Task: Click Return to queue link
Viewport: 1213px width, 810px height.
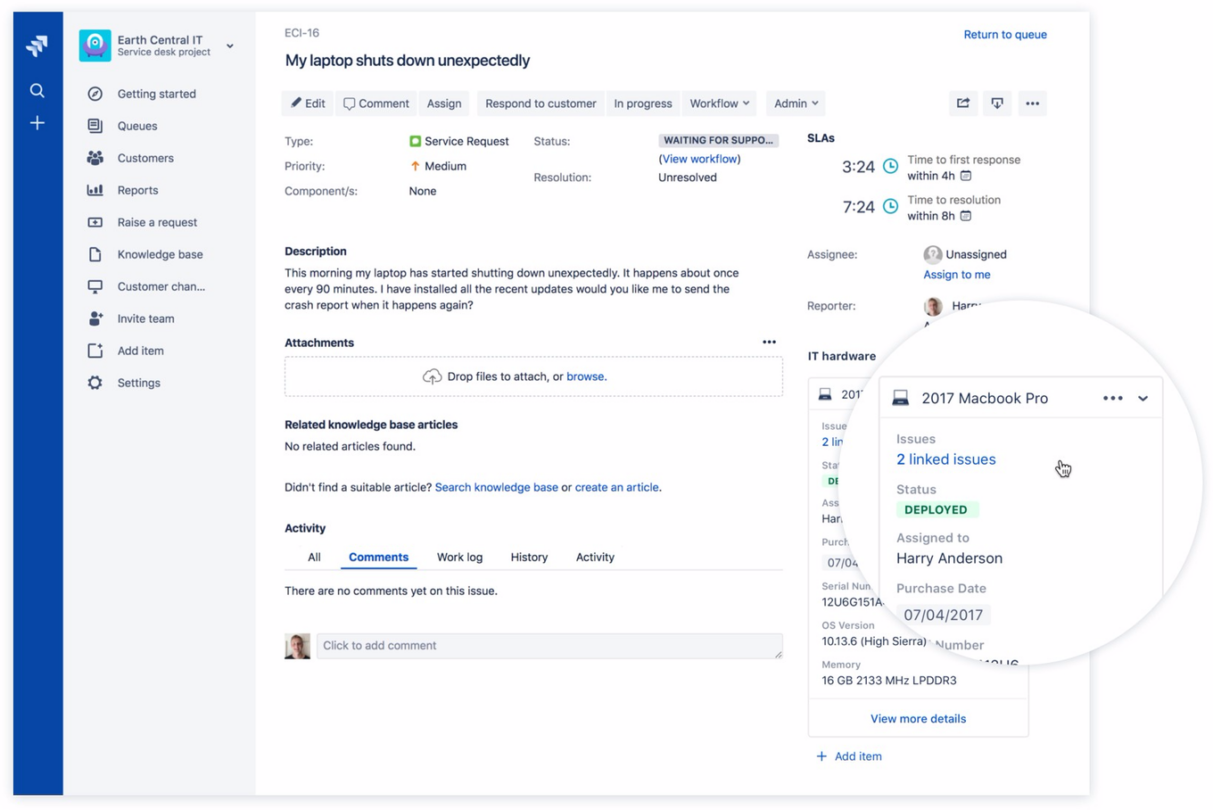Action: [x=1005, y=34]
